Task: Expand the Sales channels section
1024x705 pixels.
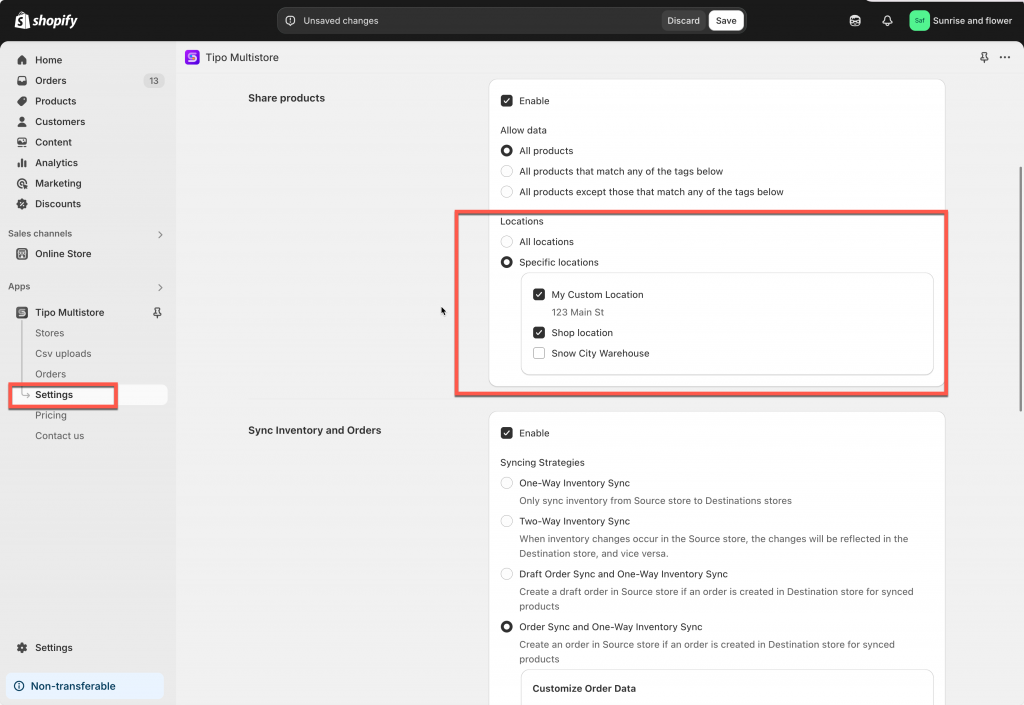Action: click(160, 234)
